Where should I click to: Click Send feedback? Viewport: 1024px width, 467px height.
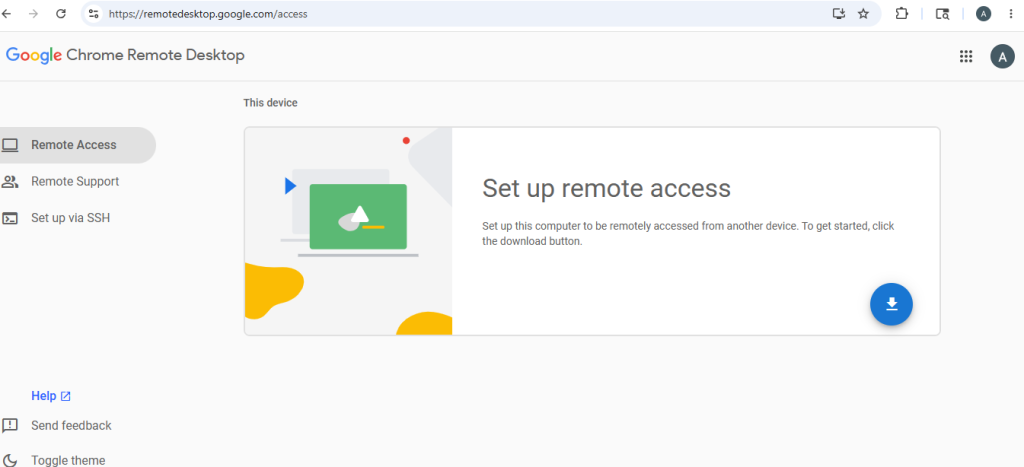coord(71,426)
